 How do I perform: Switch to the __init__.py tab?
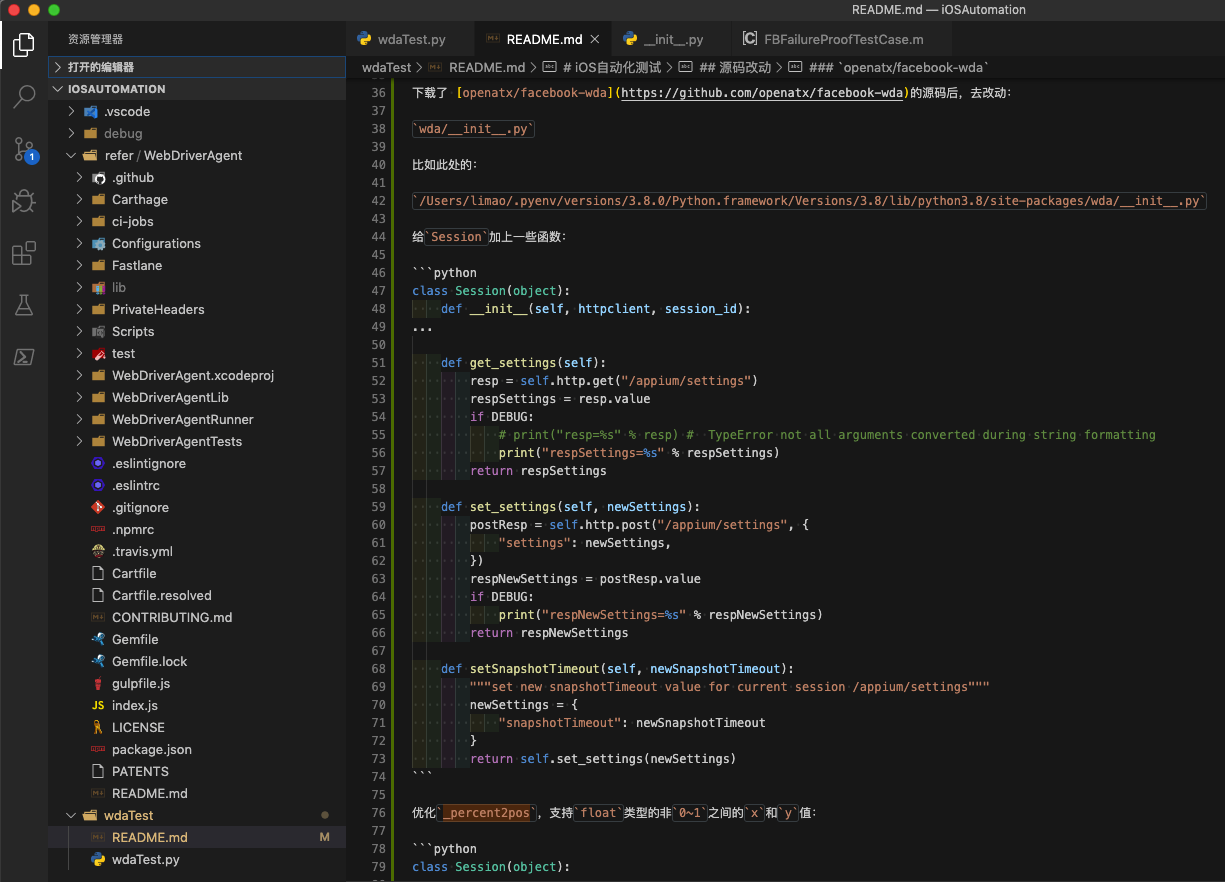(671, 39)
